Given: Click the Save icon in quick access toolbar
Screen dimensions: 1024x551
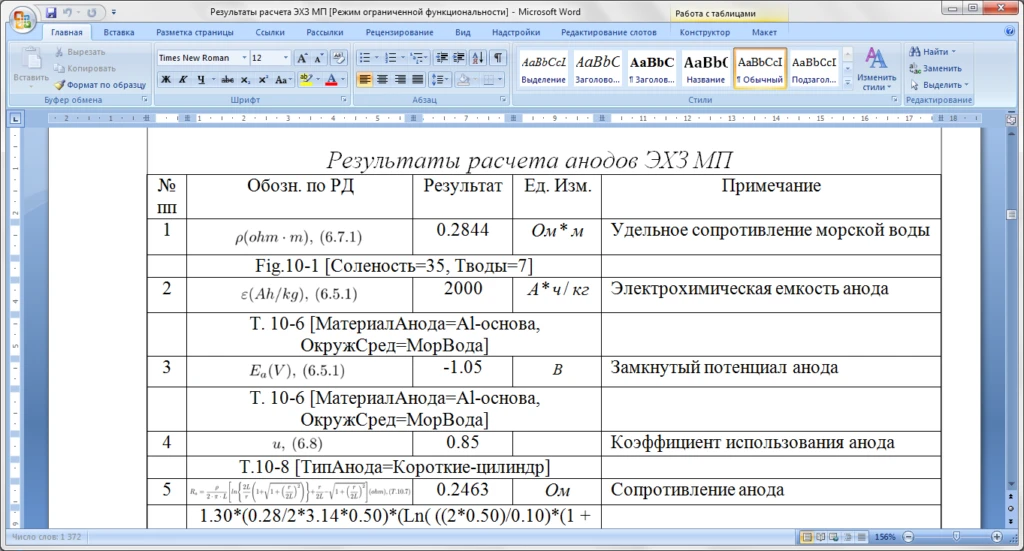Looking at the screenshot, I should (49, 13).
